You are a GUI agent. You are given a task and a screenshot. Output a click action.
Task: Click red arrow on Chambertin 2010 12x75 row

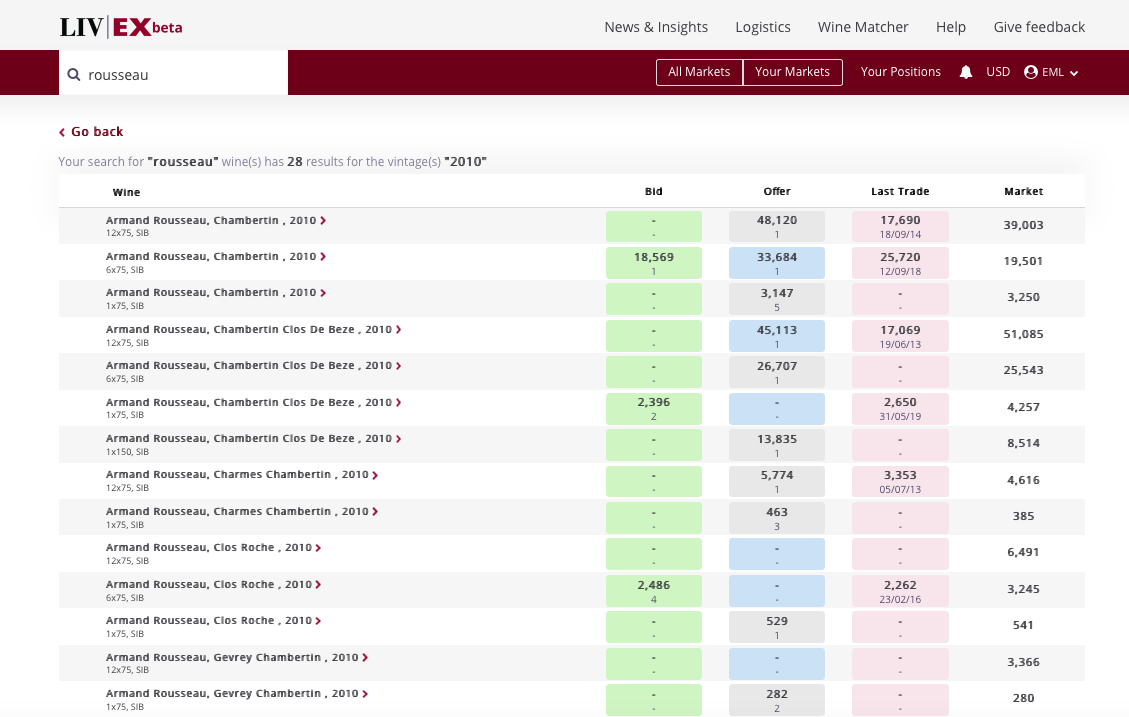323,220
